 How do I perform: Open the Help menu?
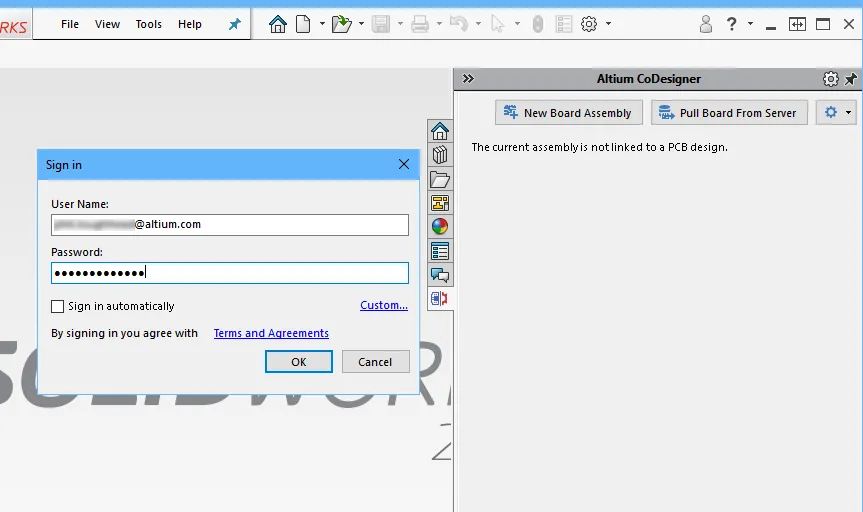click(189, 24)
